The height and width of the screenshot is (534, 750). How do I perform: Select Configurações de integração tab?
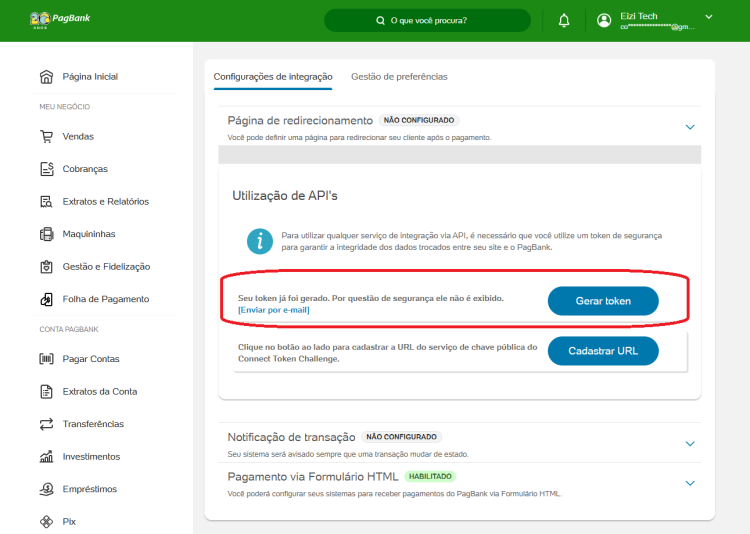tap(273, 77)
